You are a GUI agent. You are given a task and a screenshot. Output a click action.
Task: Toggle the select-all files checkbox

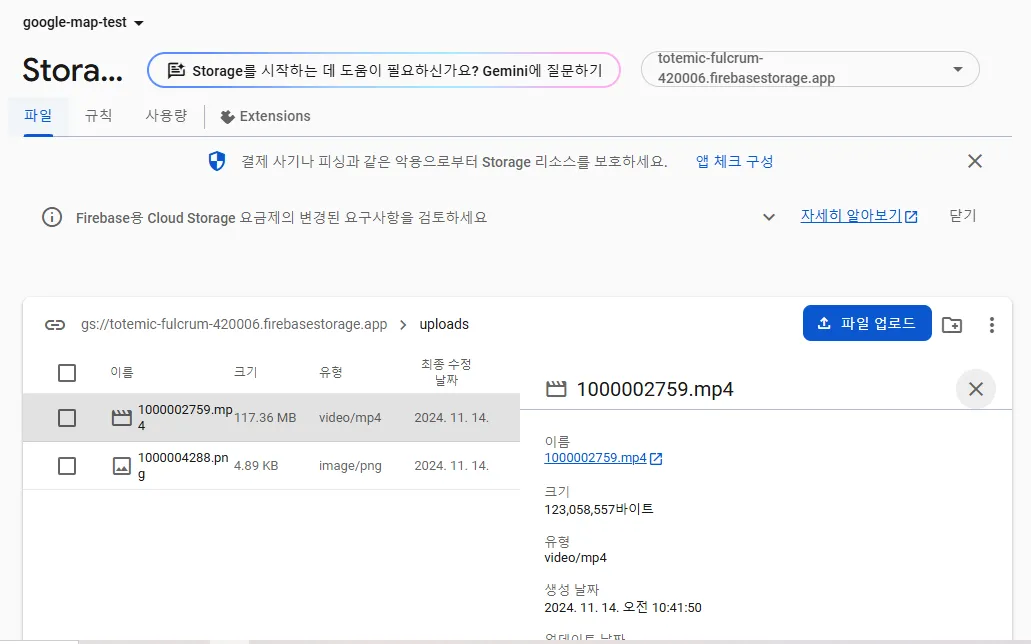pos(67,373)
